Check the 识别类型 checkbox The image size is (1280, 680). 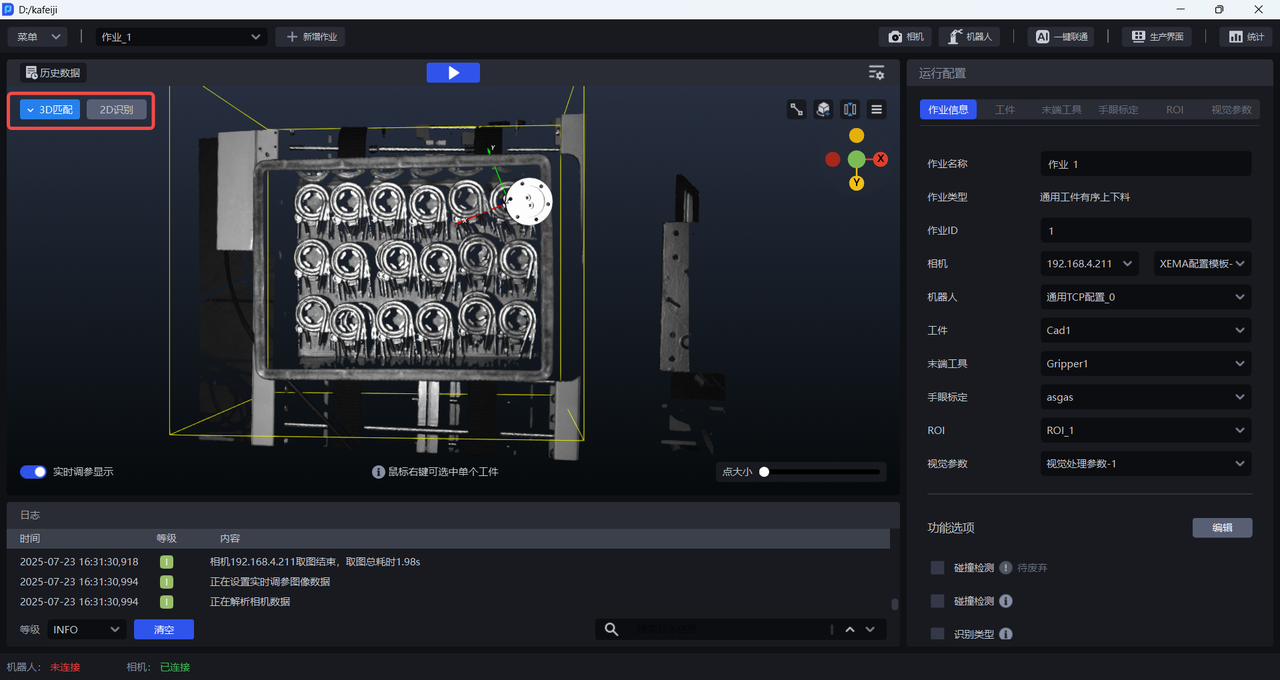(x=937, y=634)
